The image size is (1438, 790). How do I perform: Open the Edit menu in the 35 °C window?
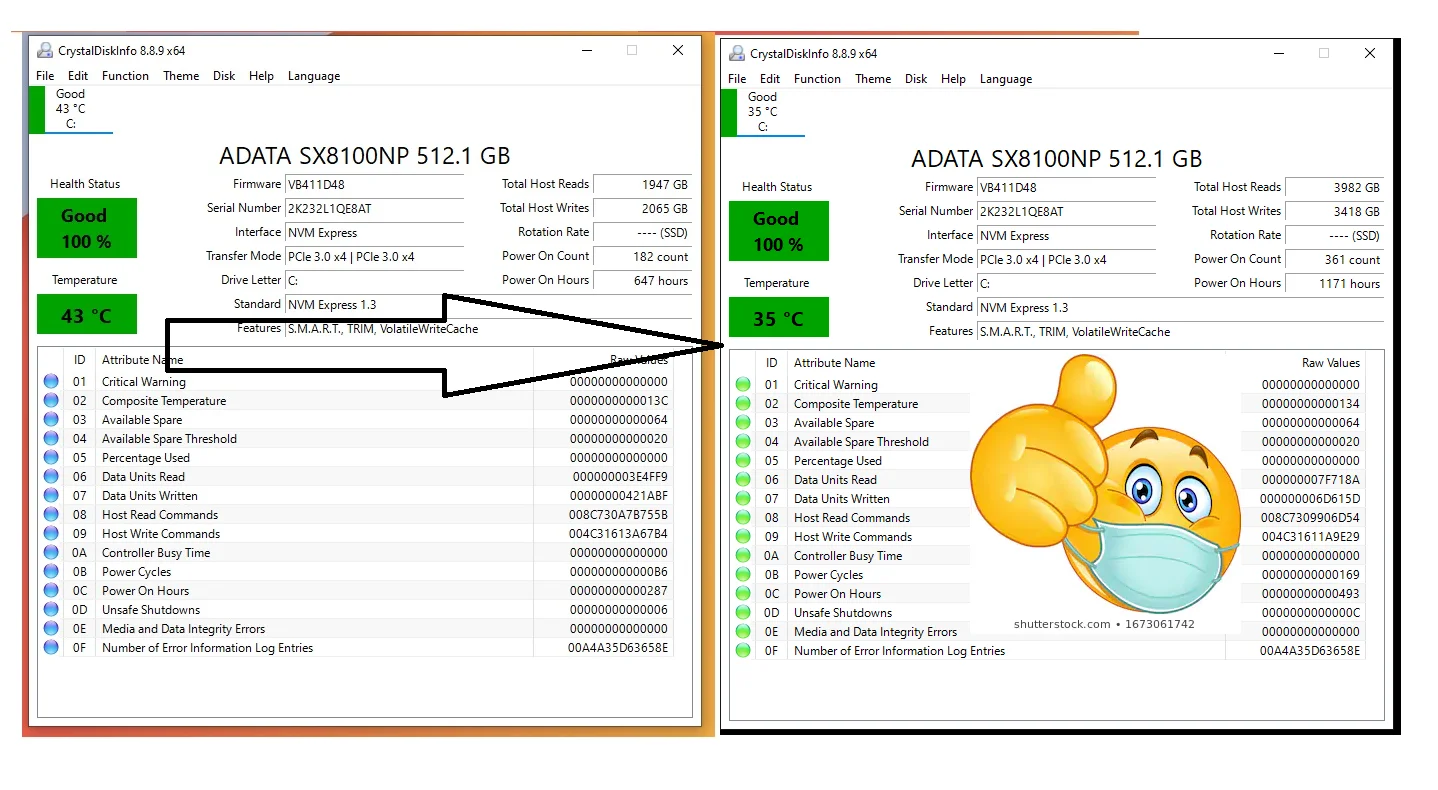[x=770, y=79]
